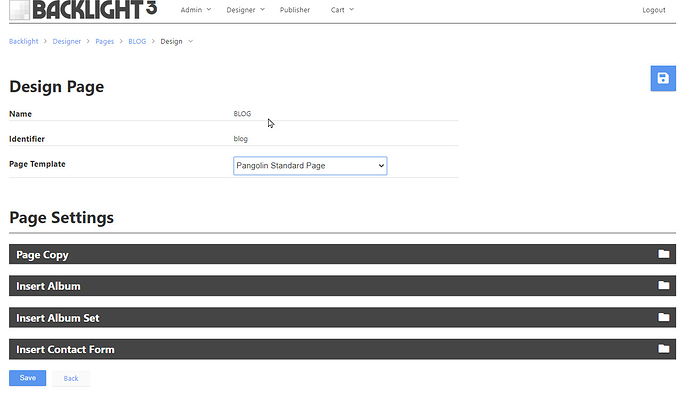Click the Back button
690x401 pixels.
click(x=71, y=378)
